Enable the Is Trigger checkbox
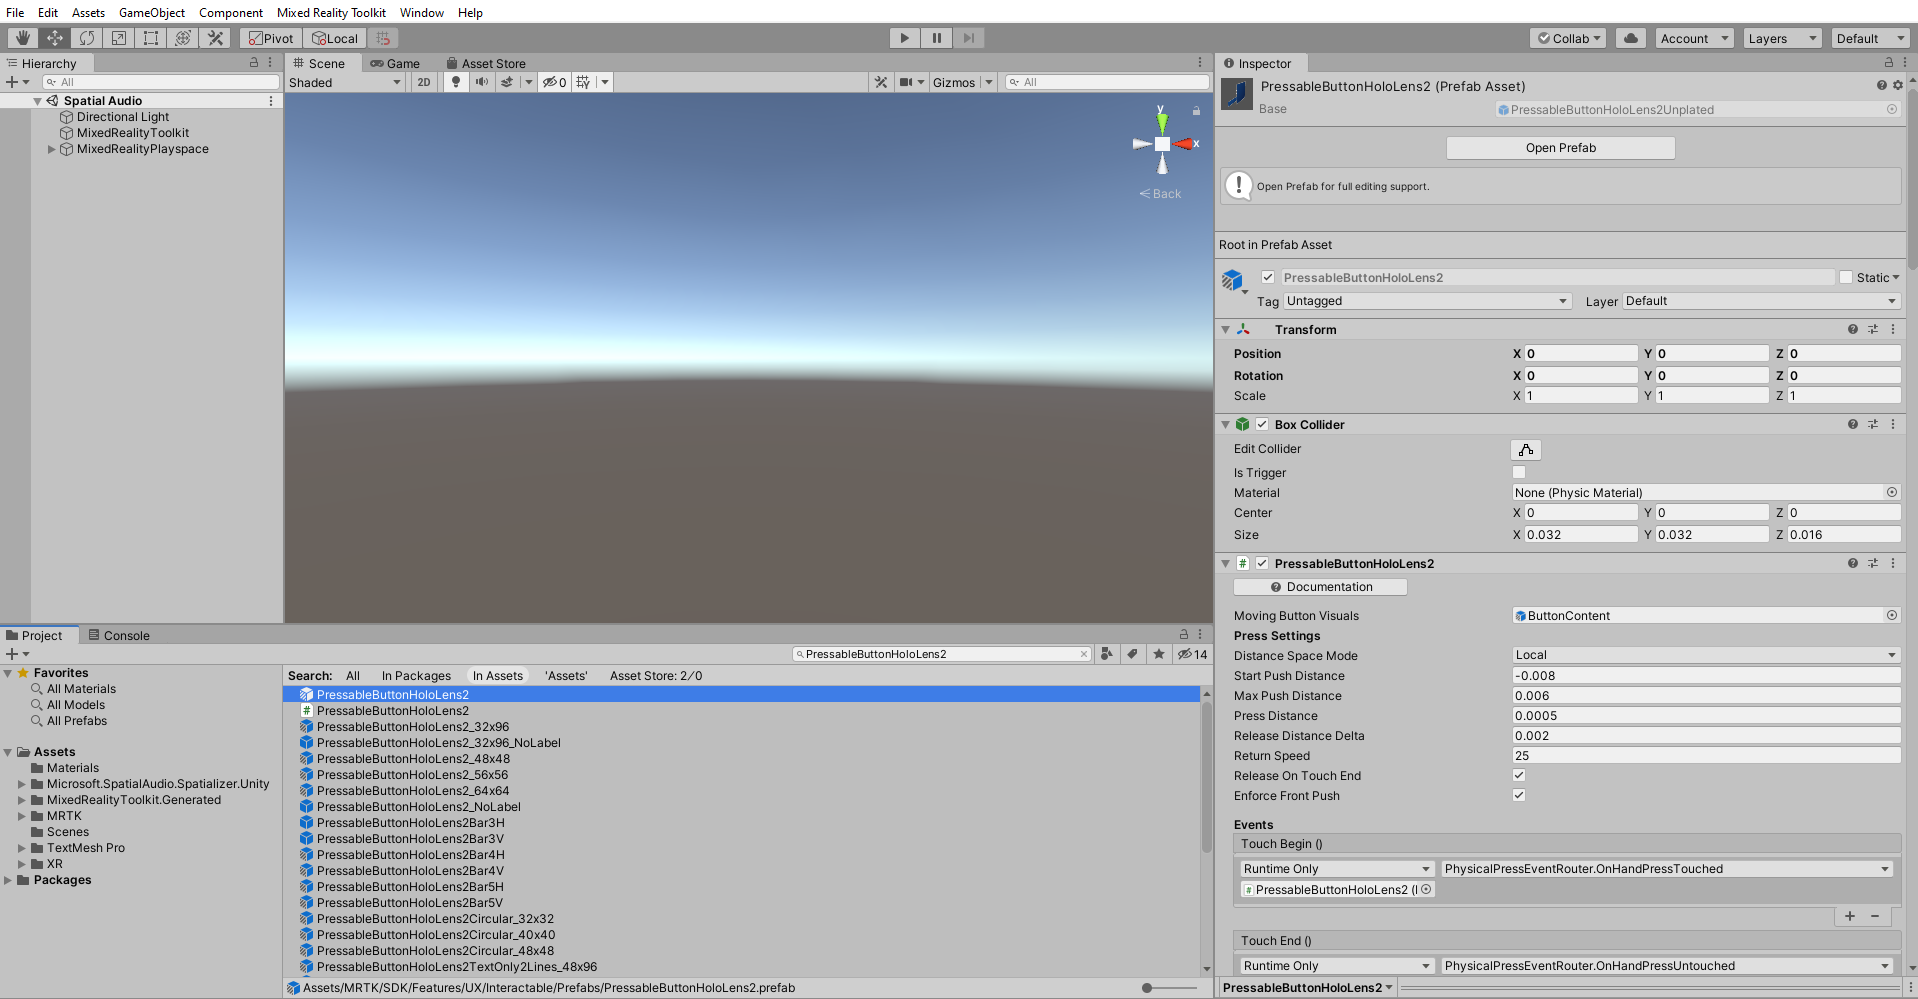 (1519, 472)
